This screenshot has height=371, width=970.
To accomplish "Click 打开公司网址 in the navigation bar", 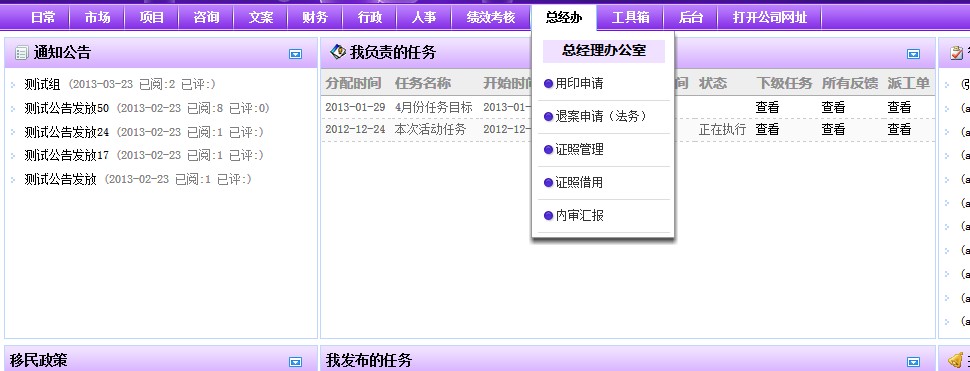I will 770,18.
